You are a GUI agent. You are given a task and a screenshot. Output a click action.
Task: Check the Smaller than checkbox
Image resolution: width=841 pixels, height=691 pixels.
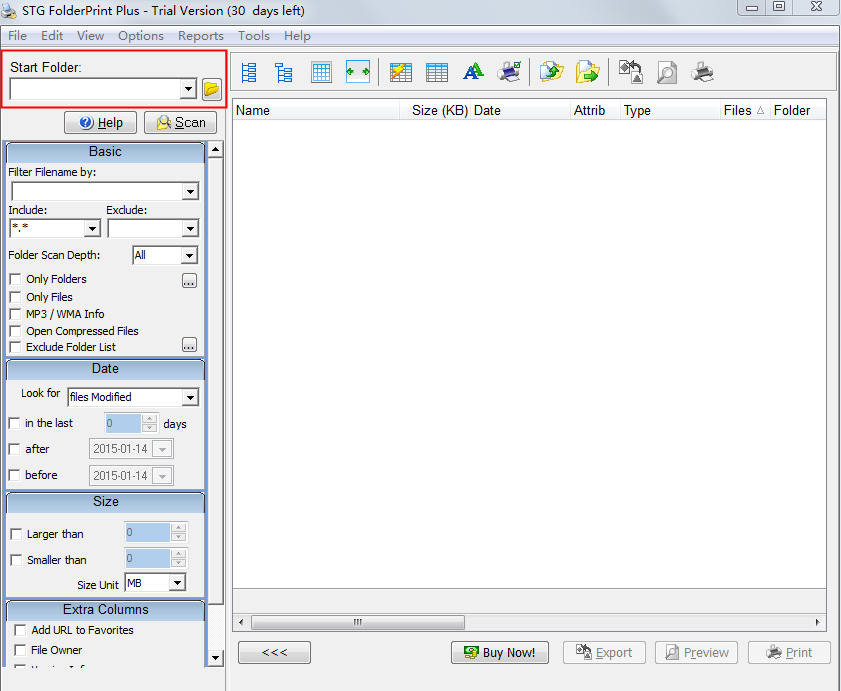coord(16,560)
